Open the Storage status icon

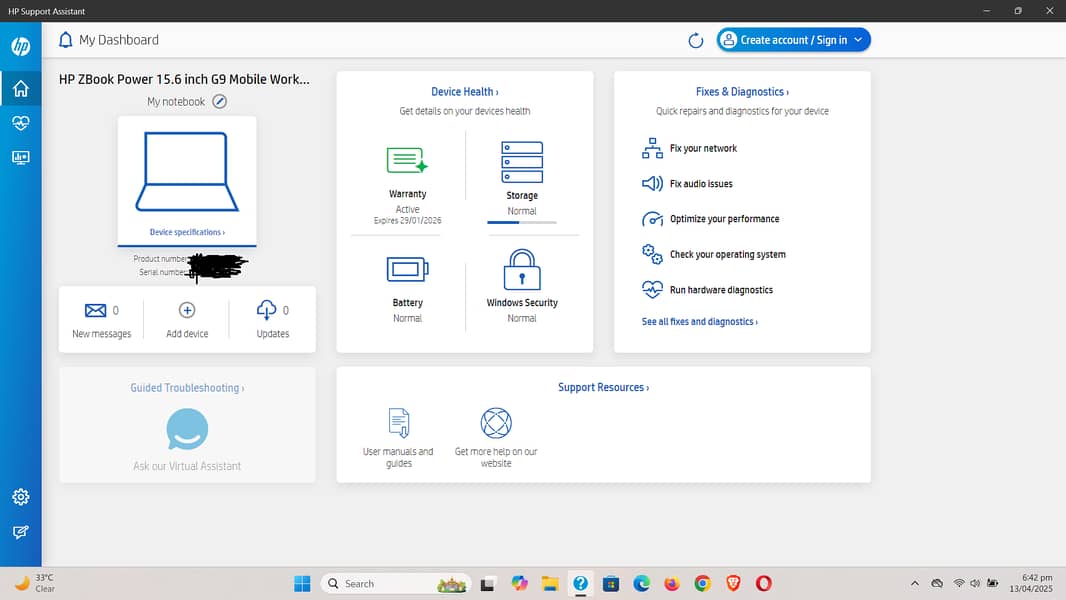tap(522, 162)
